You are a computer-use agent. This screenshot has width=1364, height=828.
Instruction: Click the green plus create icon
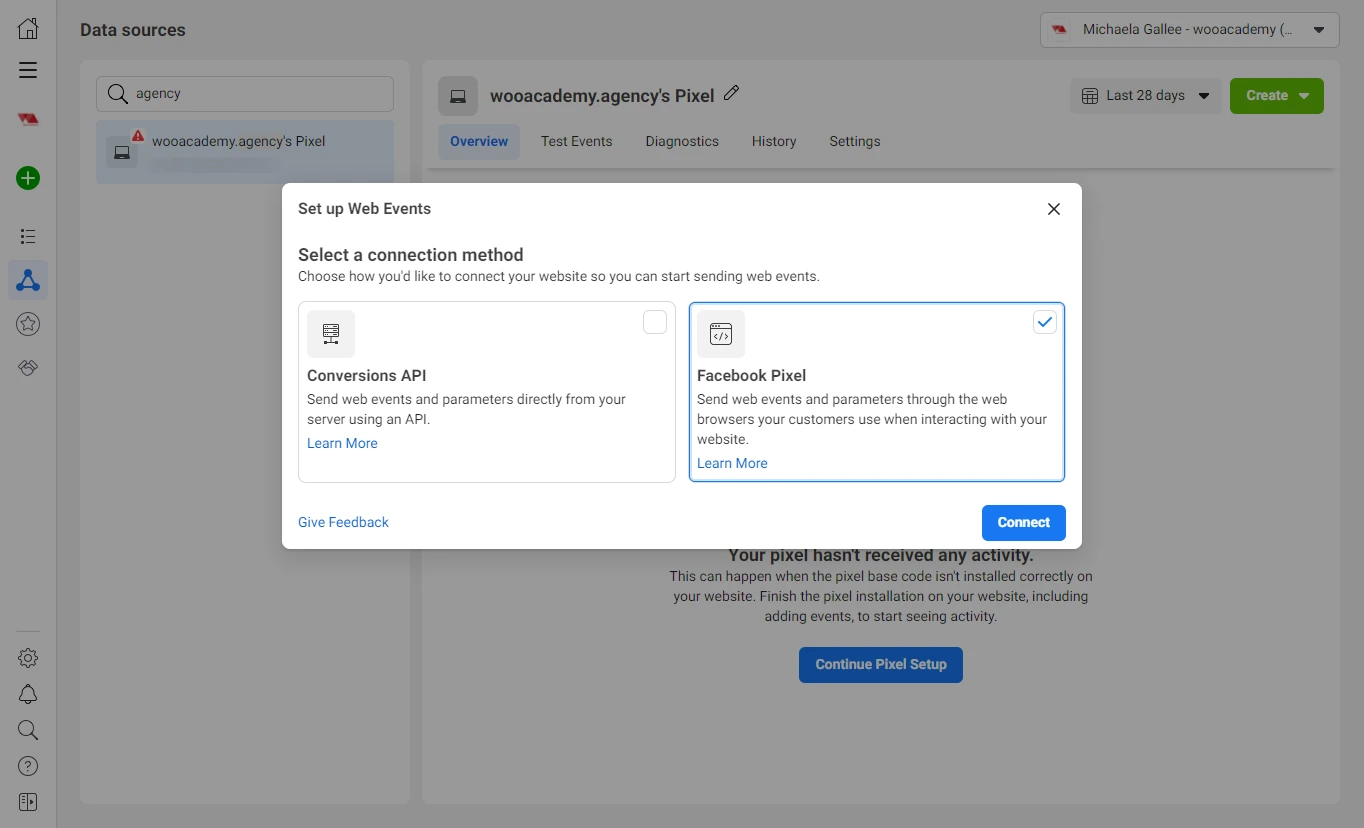pos(28,179)
